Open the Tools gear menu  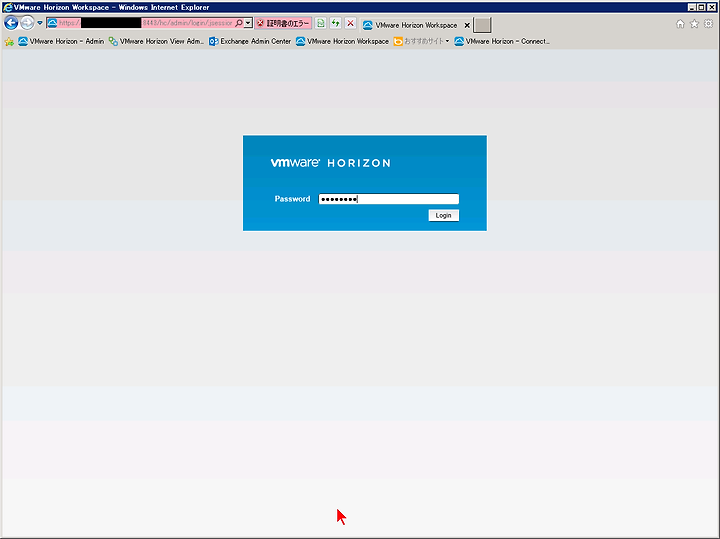point(709,23)
